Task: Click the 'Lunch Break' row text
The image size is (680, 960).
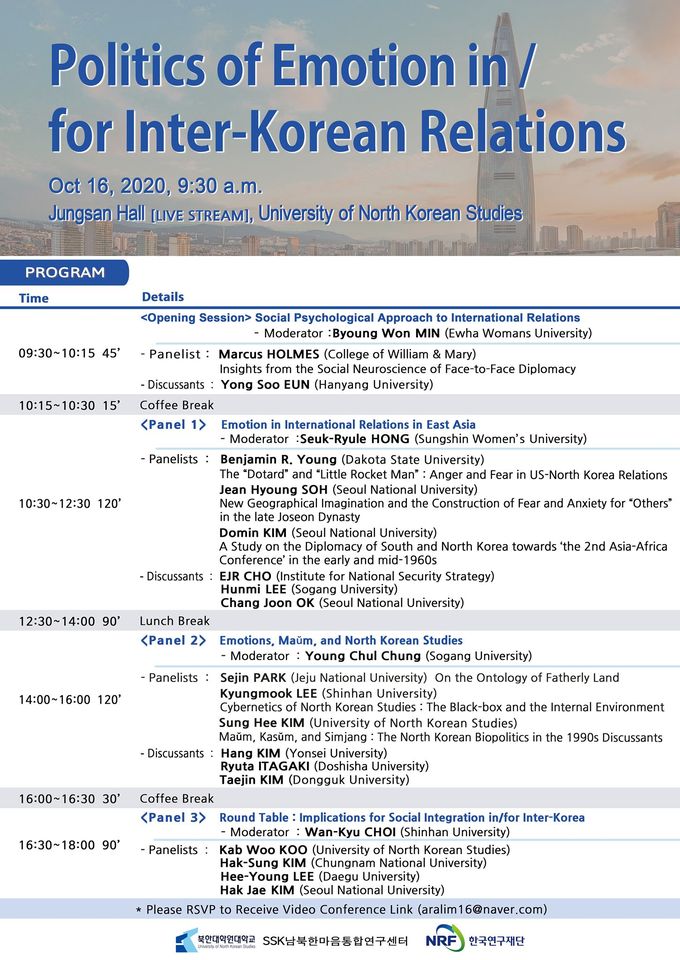Action: 174,621
